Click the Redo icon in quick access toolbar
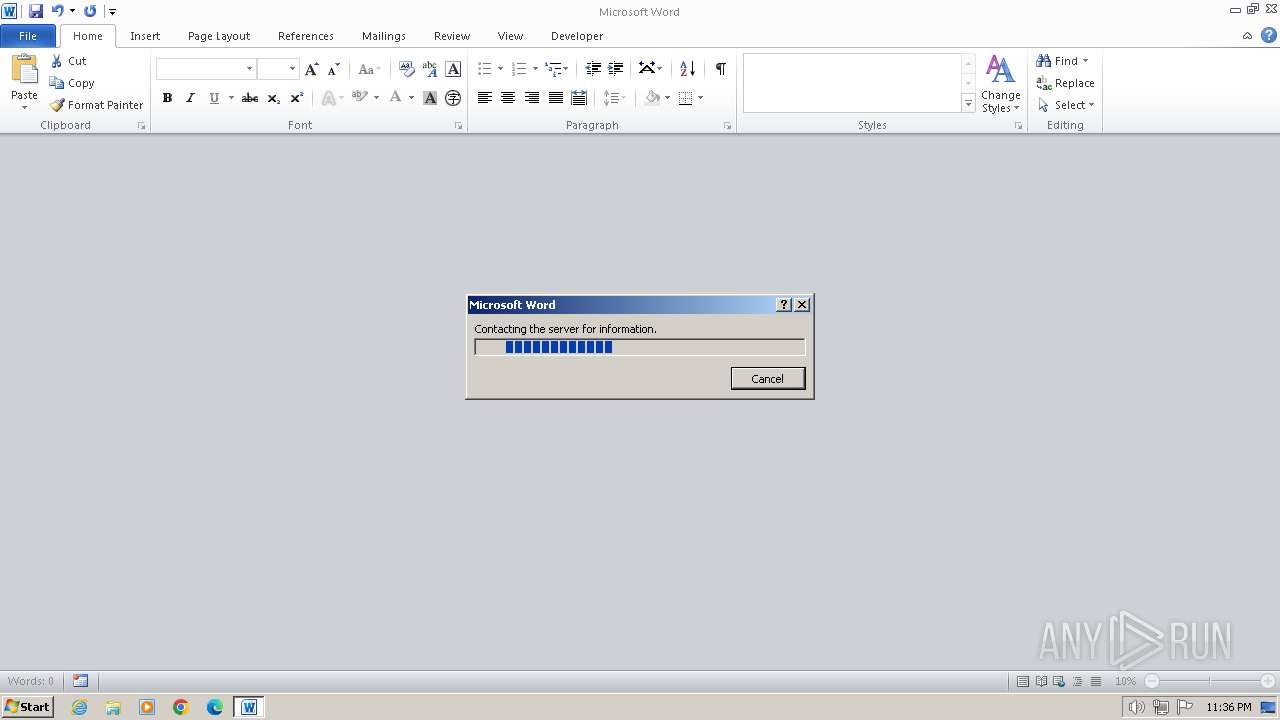The width and height of the screenshot is (1280, 720). (x=90, y=11)
